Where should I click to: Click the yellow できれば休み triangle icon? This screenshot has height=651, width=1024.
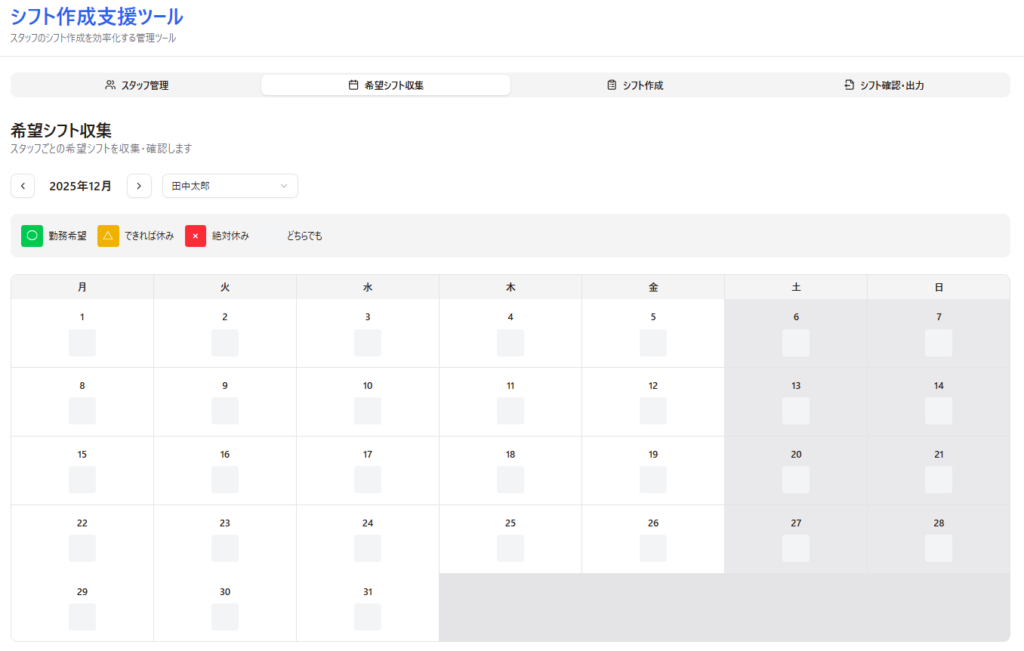[108, 236]
